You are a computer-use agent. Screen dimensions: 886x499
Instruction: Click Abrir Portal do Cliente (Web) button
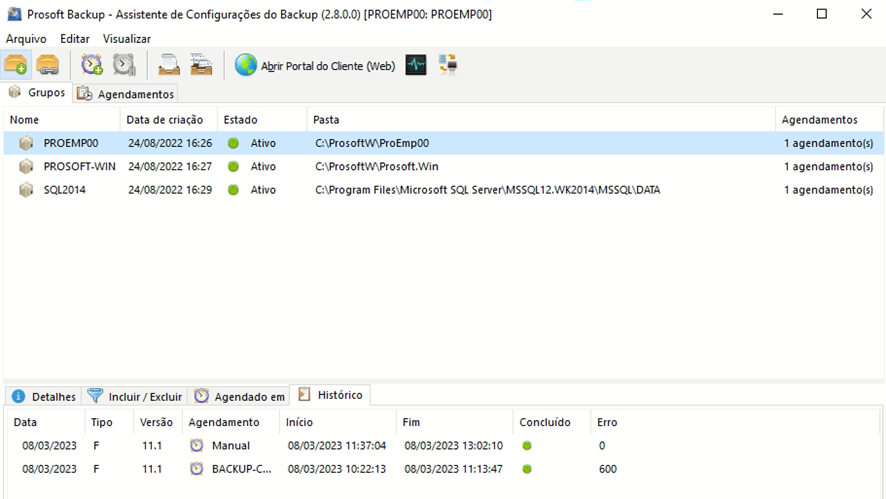coord(315,66)
